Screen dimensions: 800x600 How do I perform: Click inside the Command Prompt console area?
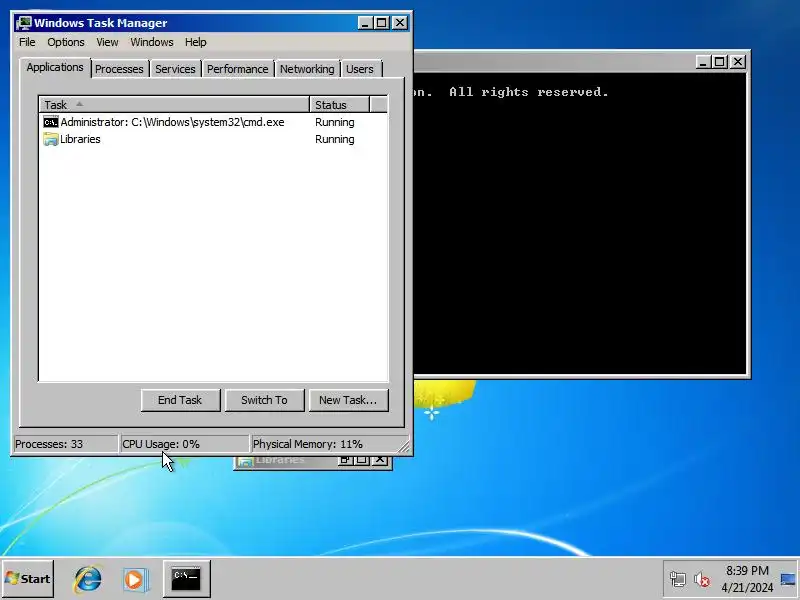point(580,224)
